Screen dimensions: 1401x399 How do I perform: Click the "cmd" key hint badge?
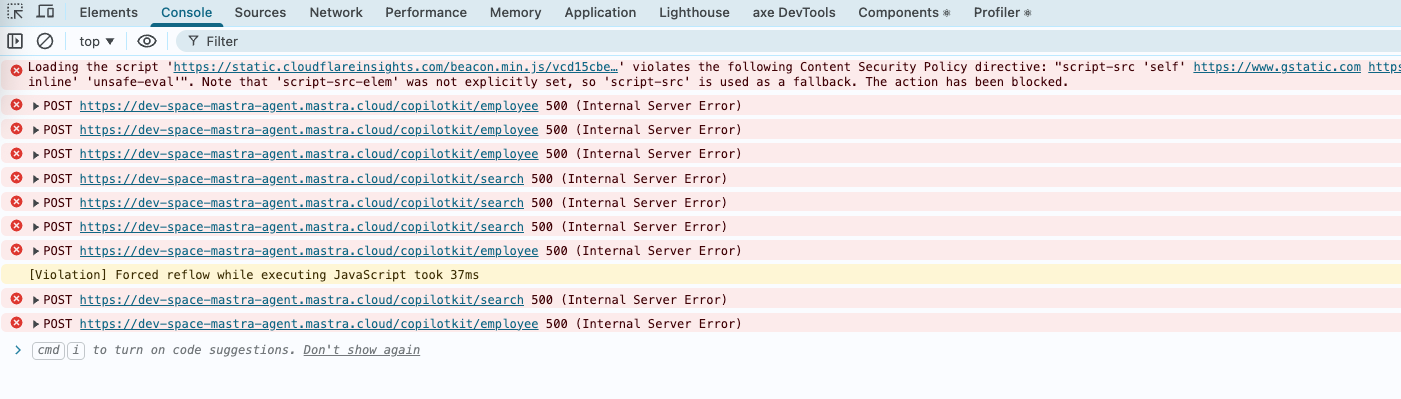tap(47, 350)
